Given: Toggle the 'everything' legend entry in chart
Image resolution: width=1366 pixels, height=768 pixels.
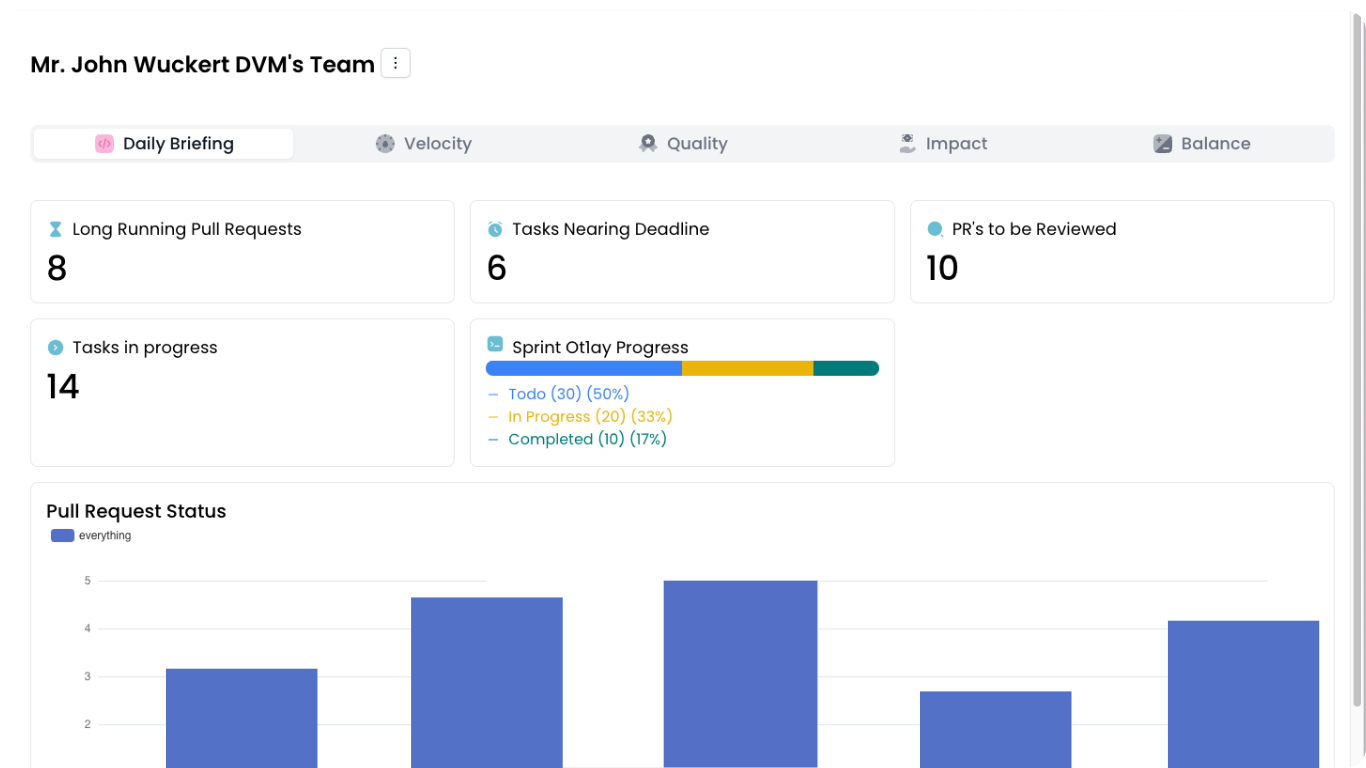Looking at the screenshot, I should tap(91, 536).
